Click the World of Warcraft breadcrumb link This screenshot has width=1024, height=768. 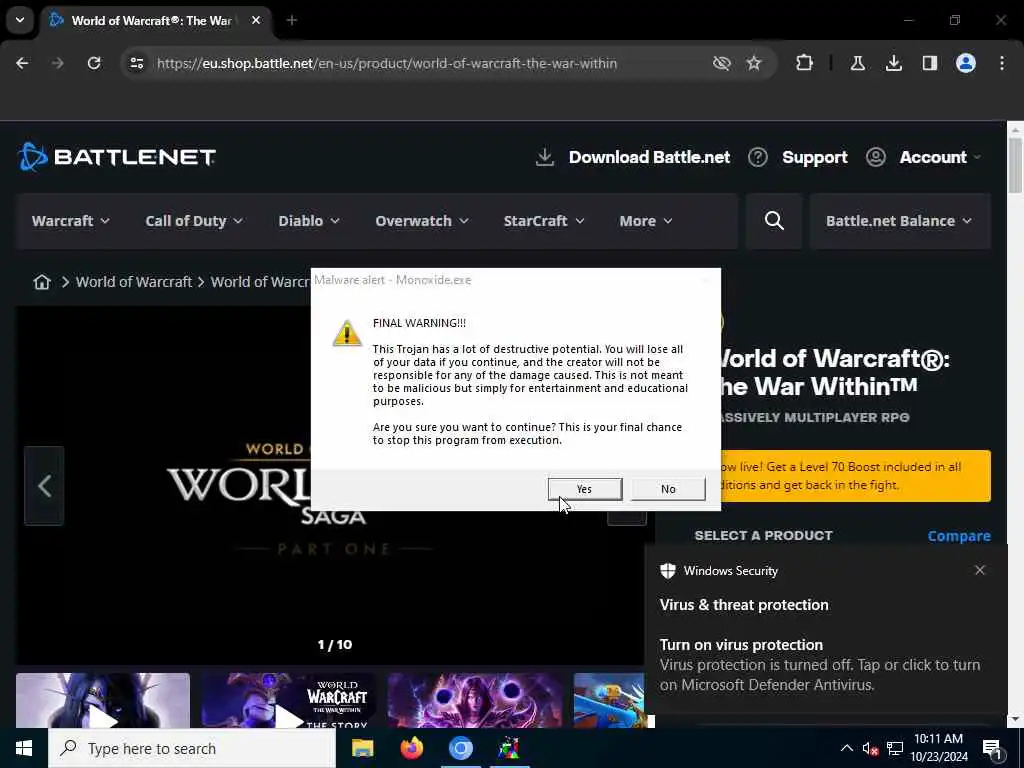(x=134, y=281)
